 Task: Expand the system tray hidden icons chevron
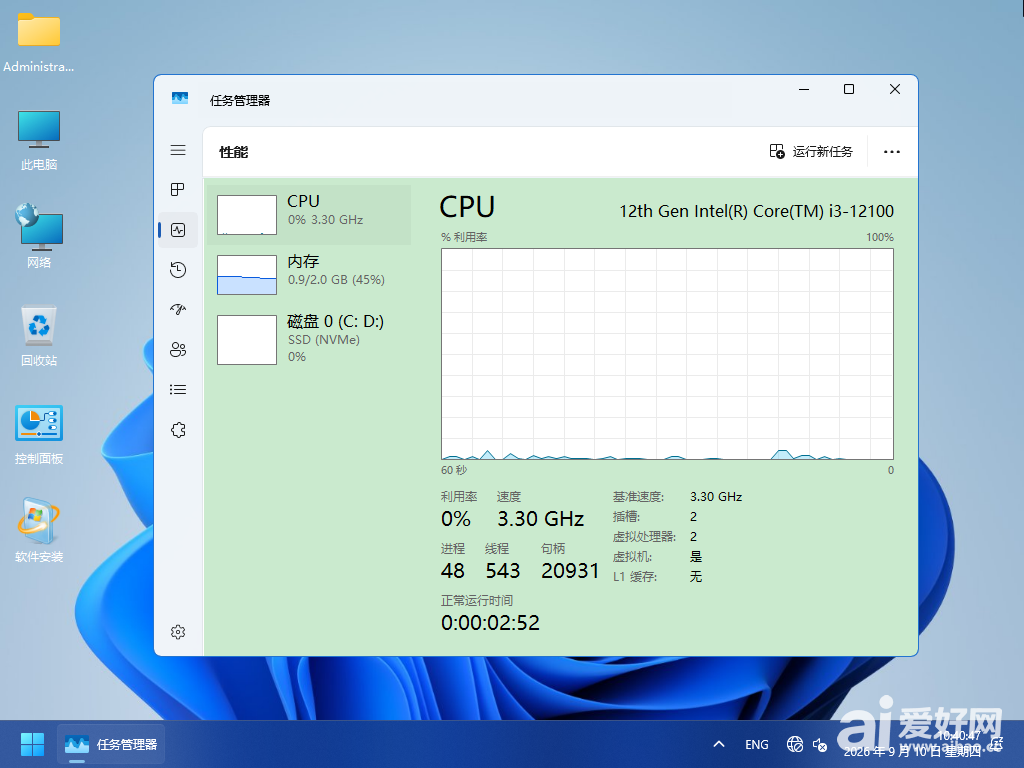(719, 744)
